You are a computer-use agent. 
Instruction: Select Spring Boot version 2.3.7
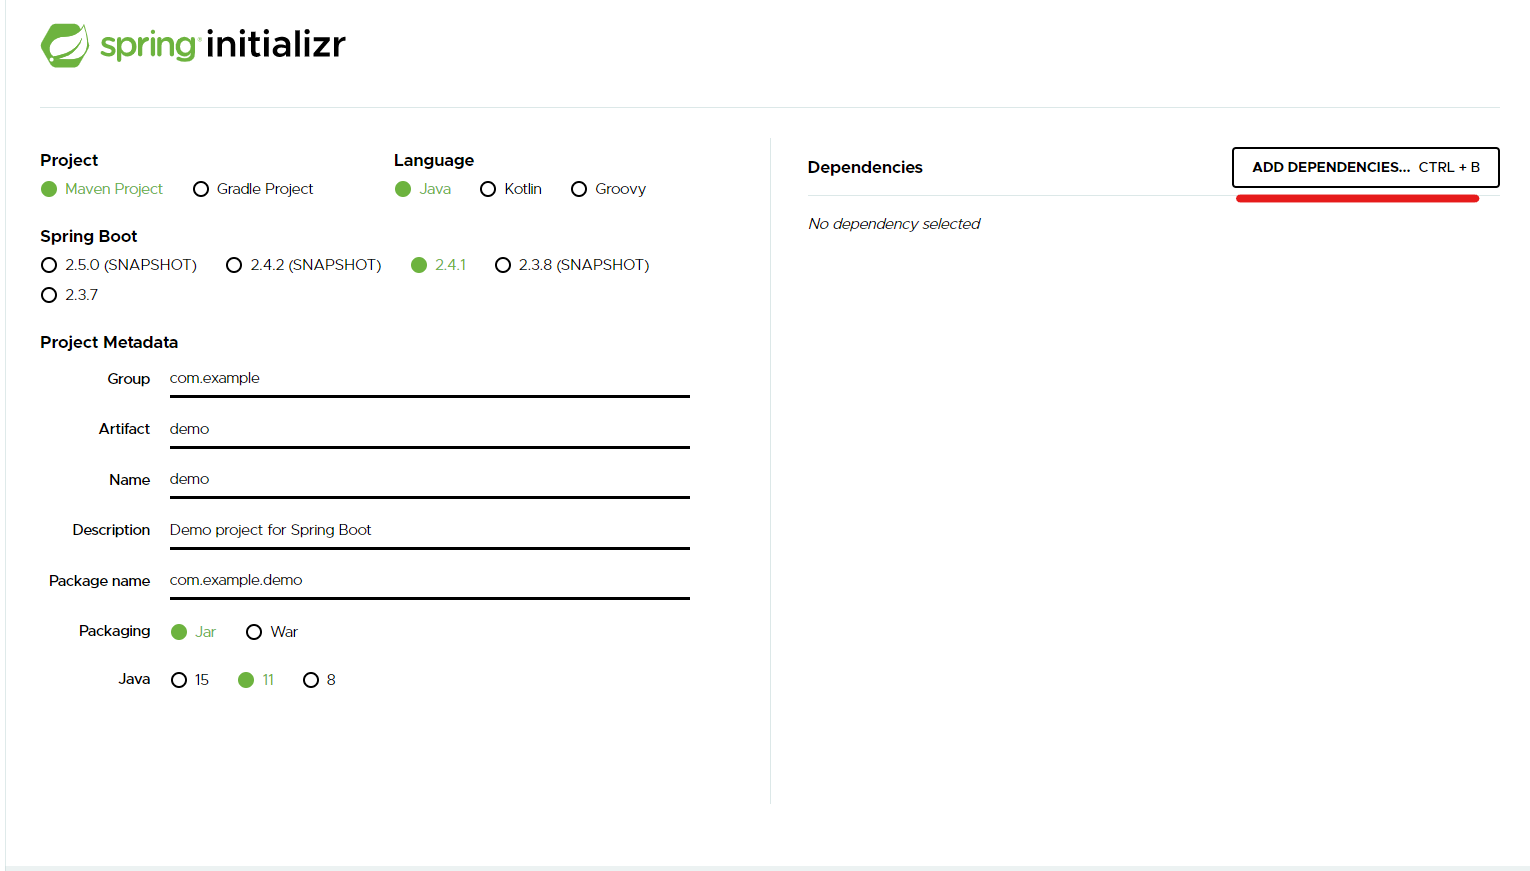coord(70,295)
